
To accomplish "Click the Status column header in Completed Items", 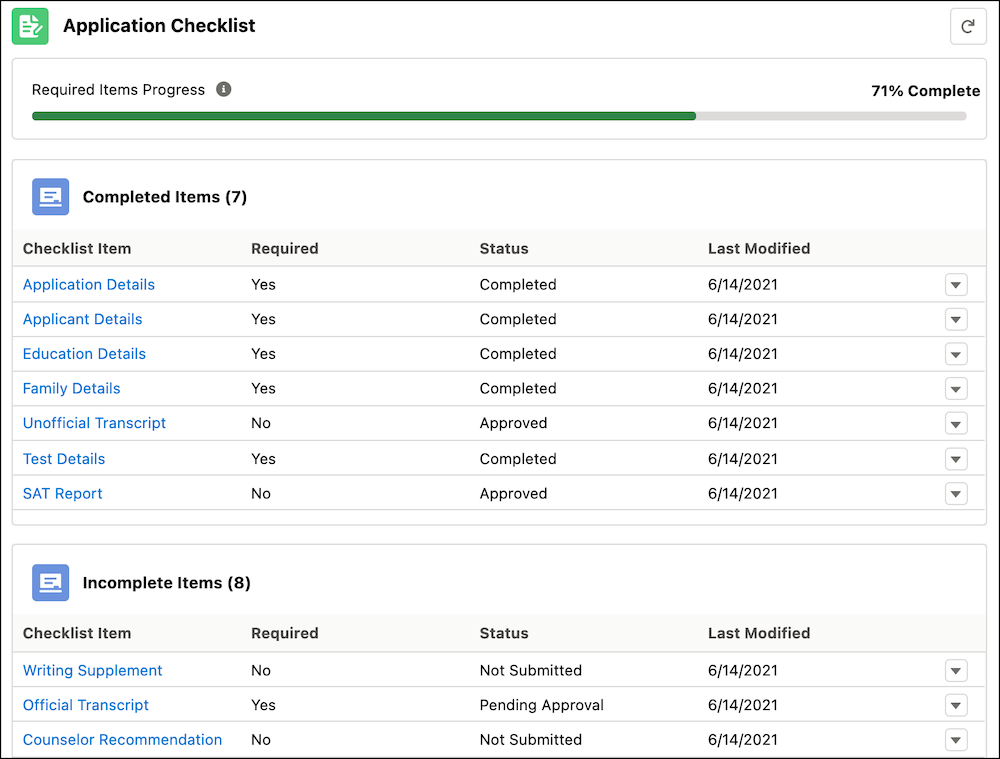I will [504, 248].
